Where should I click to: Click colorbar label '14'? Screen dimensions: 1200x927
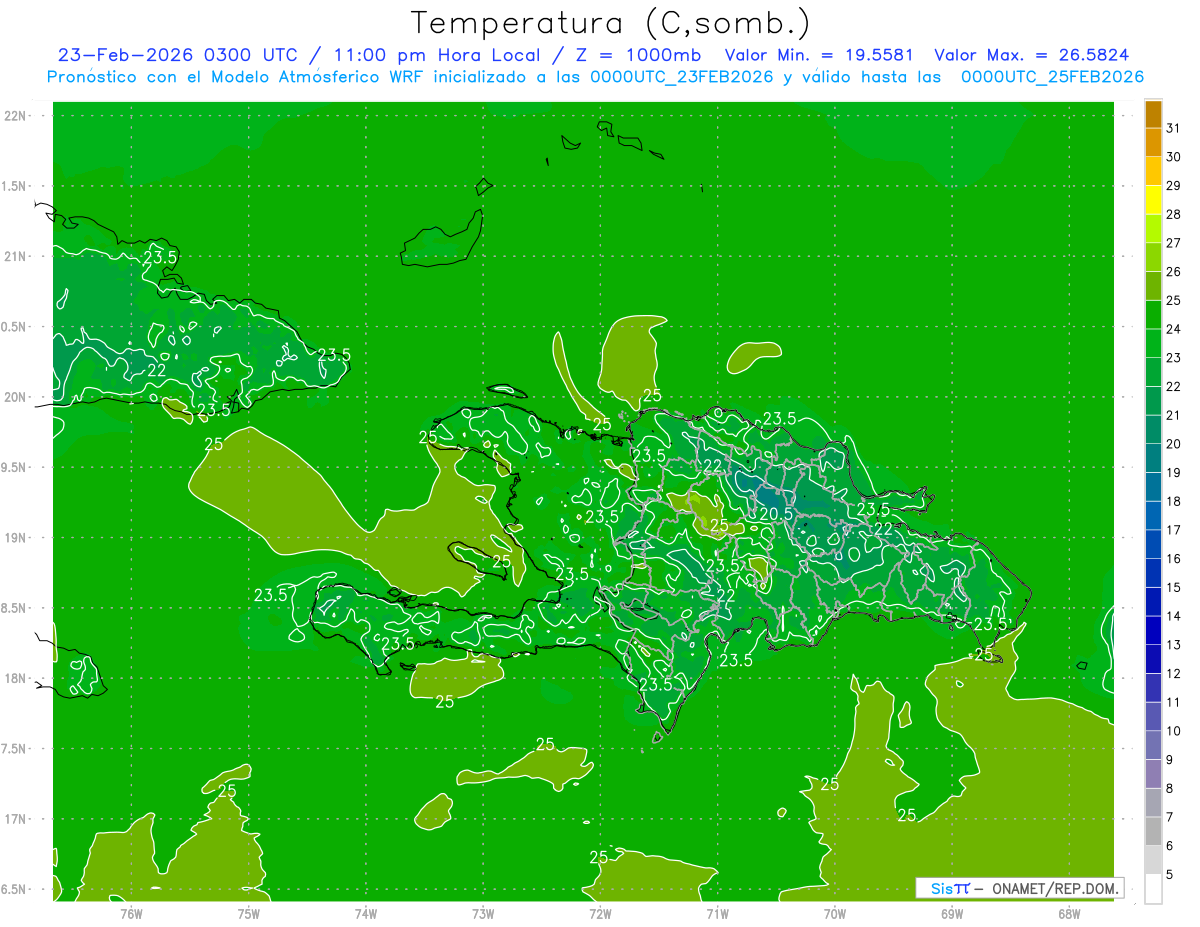[x=1173, y=616]
